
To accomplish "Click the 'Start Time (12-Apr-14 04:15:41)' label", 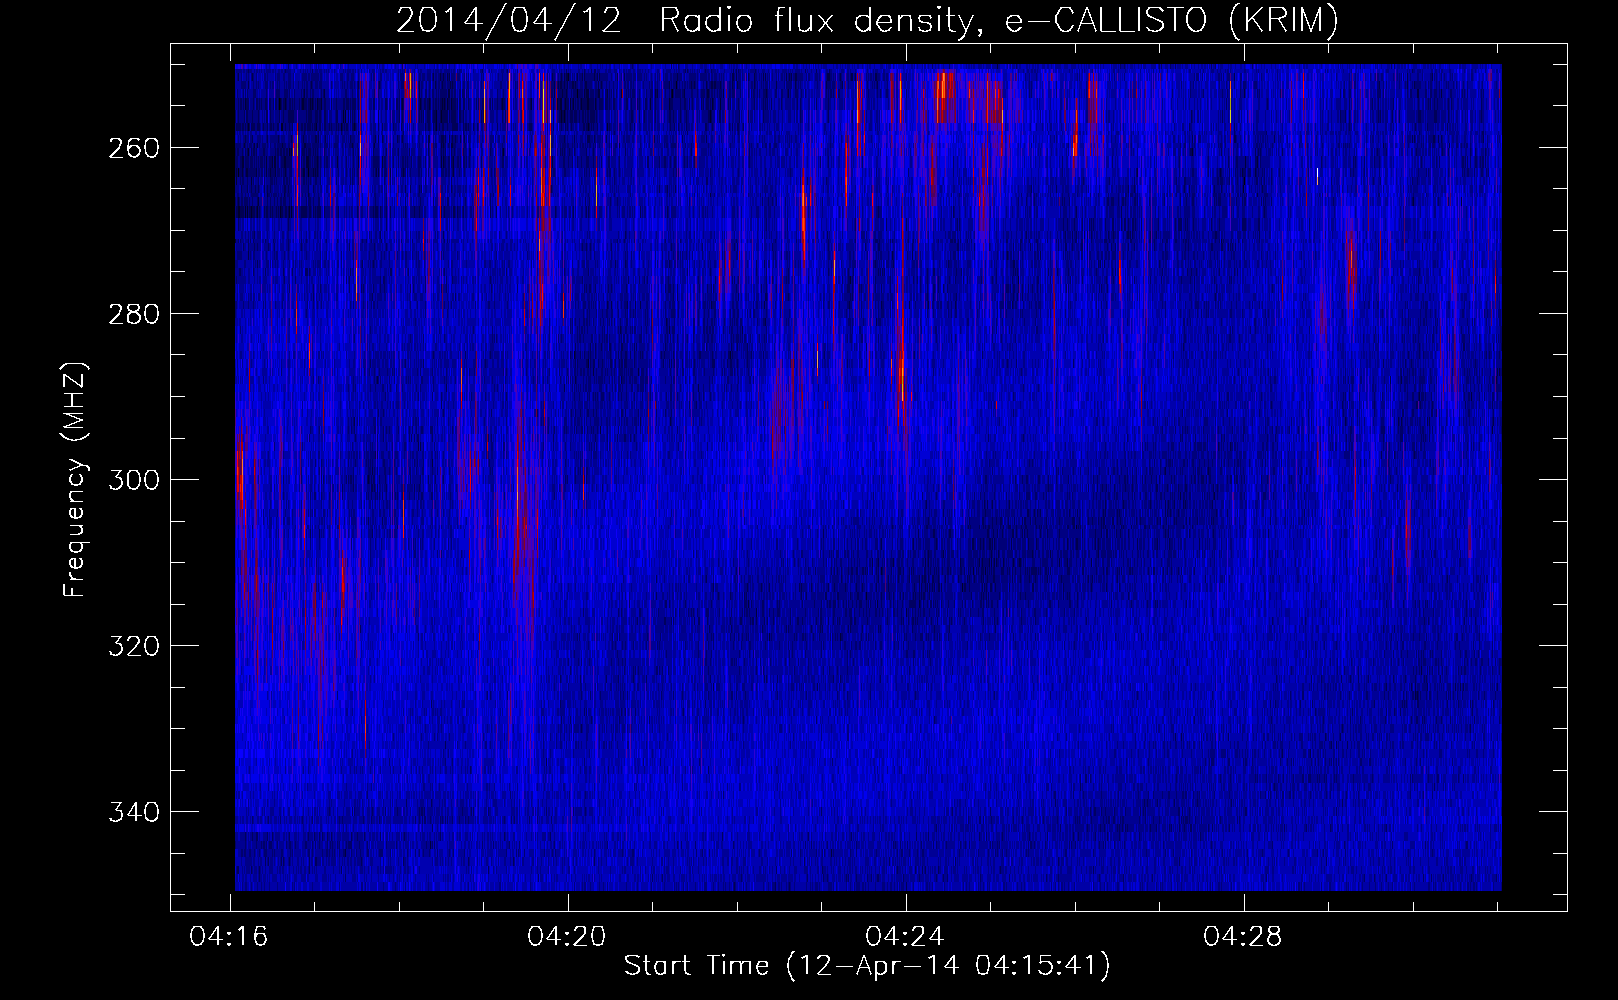I will (868, 966).
